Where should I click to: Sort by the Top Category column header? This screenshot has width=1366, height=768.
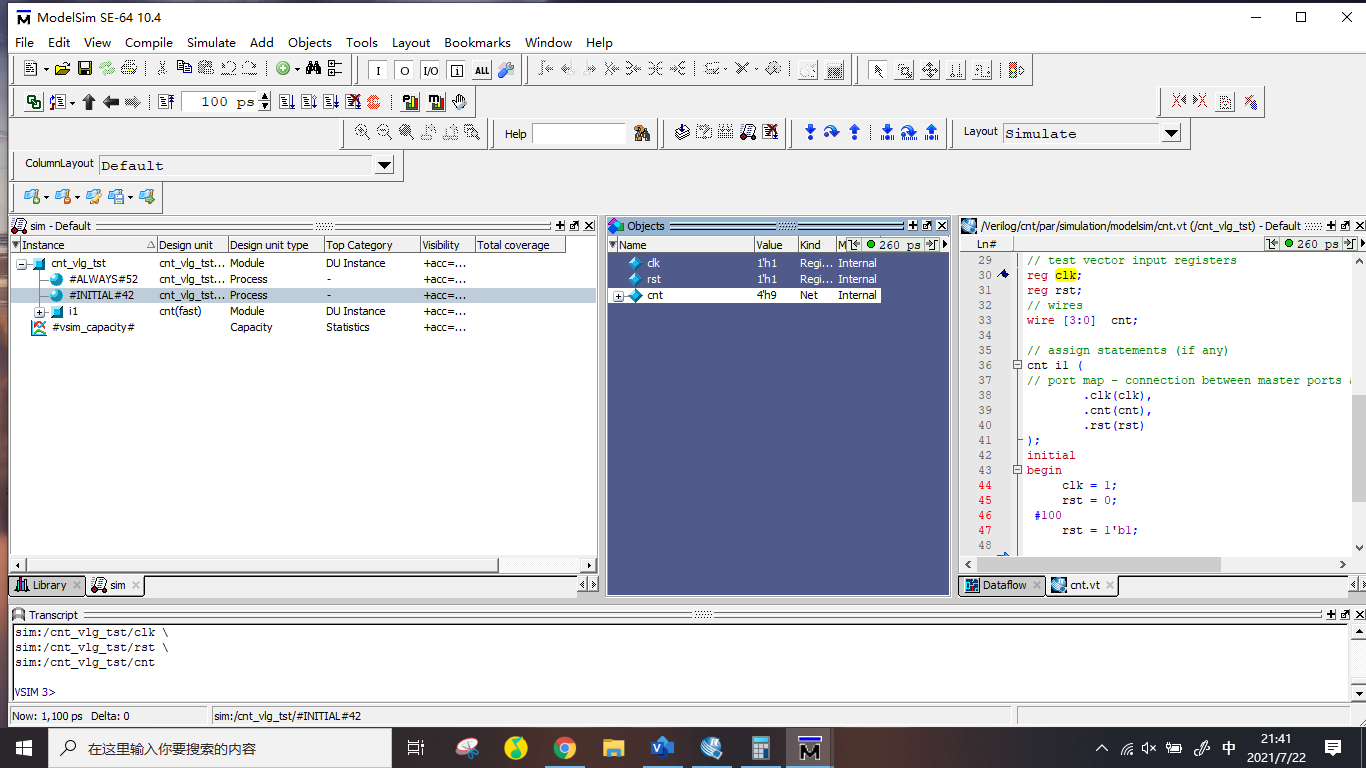(371, 245)
